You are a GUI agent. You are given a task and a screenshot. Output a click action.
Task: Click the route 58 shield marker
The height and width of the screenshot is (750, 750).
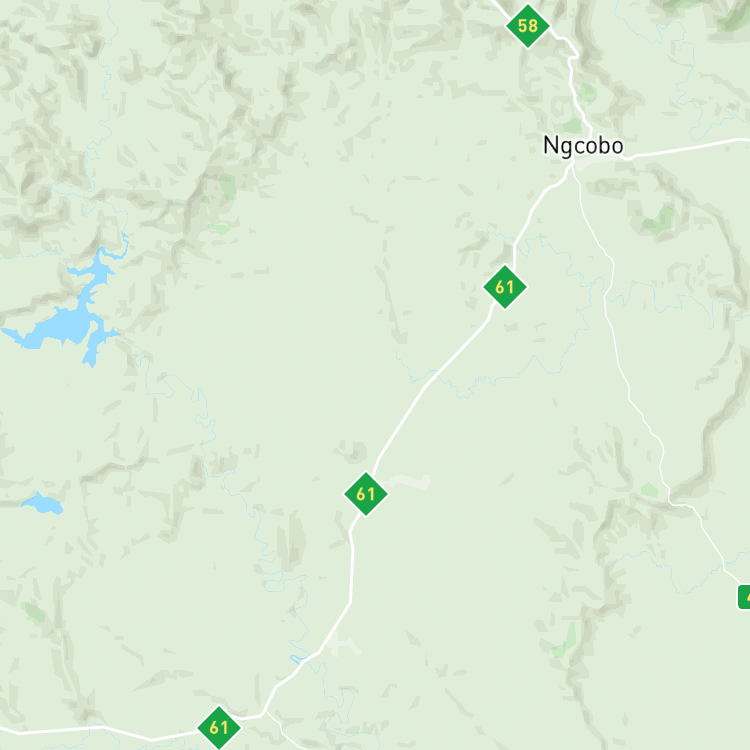[528, 26]
